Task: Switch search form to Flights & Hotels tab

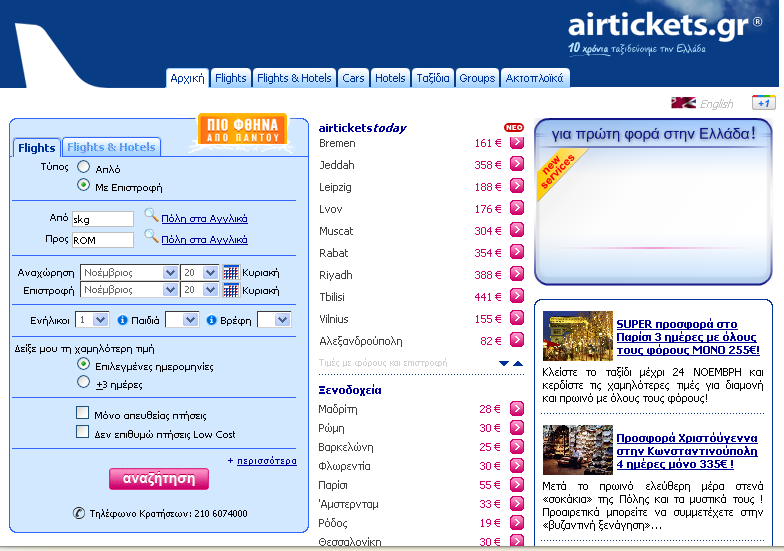Action: 112,147
